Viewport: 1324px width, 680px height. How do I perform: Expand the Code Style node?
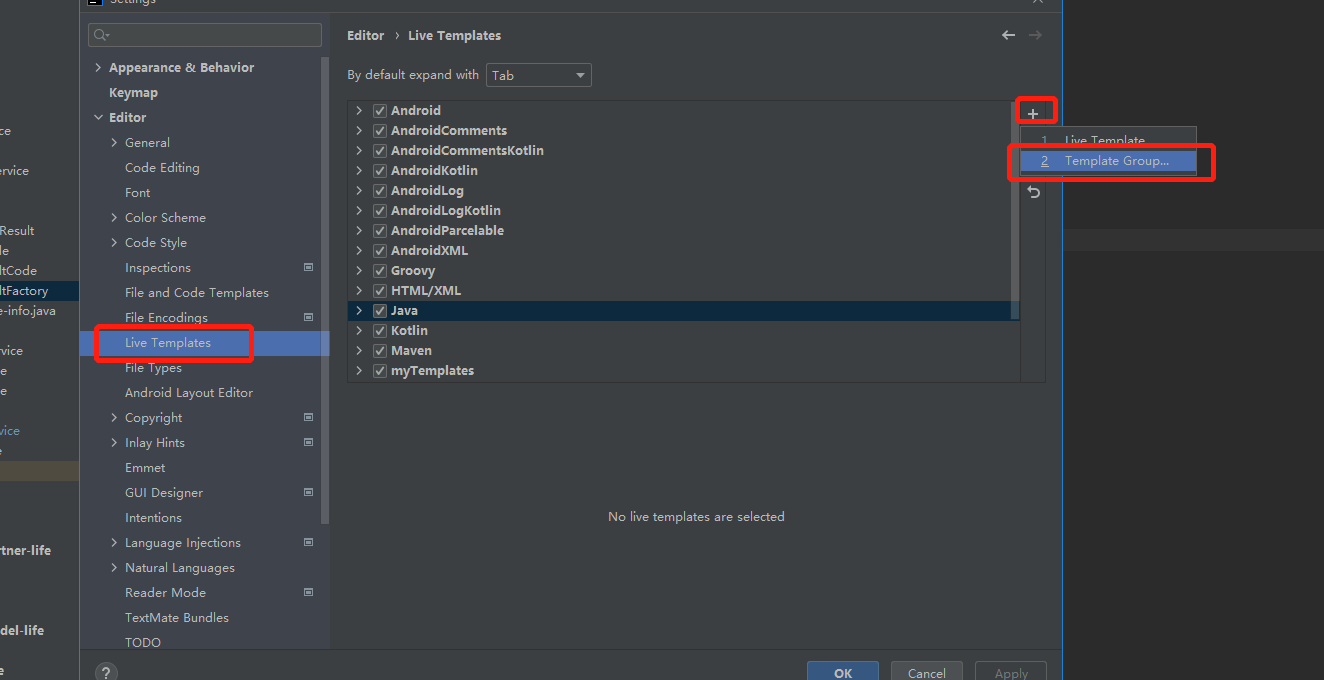114,242
